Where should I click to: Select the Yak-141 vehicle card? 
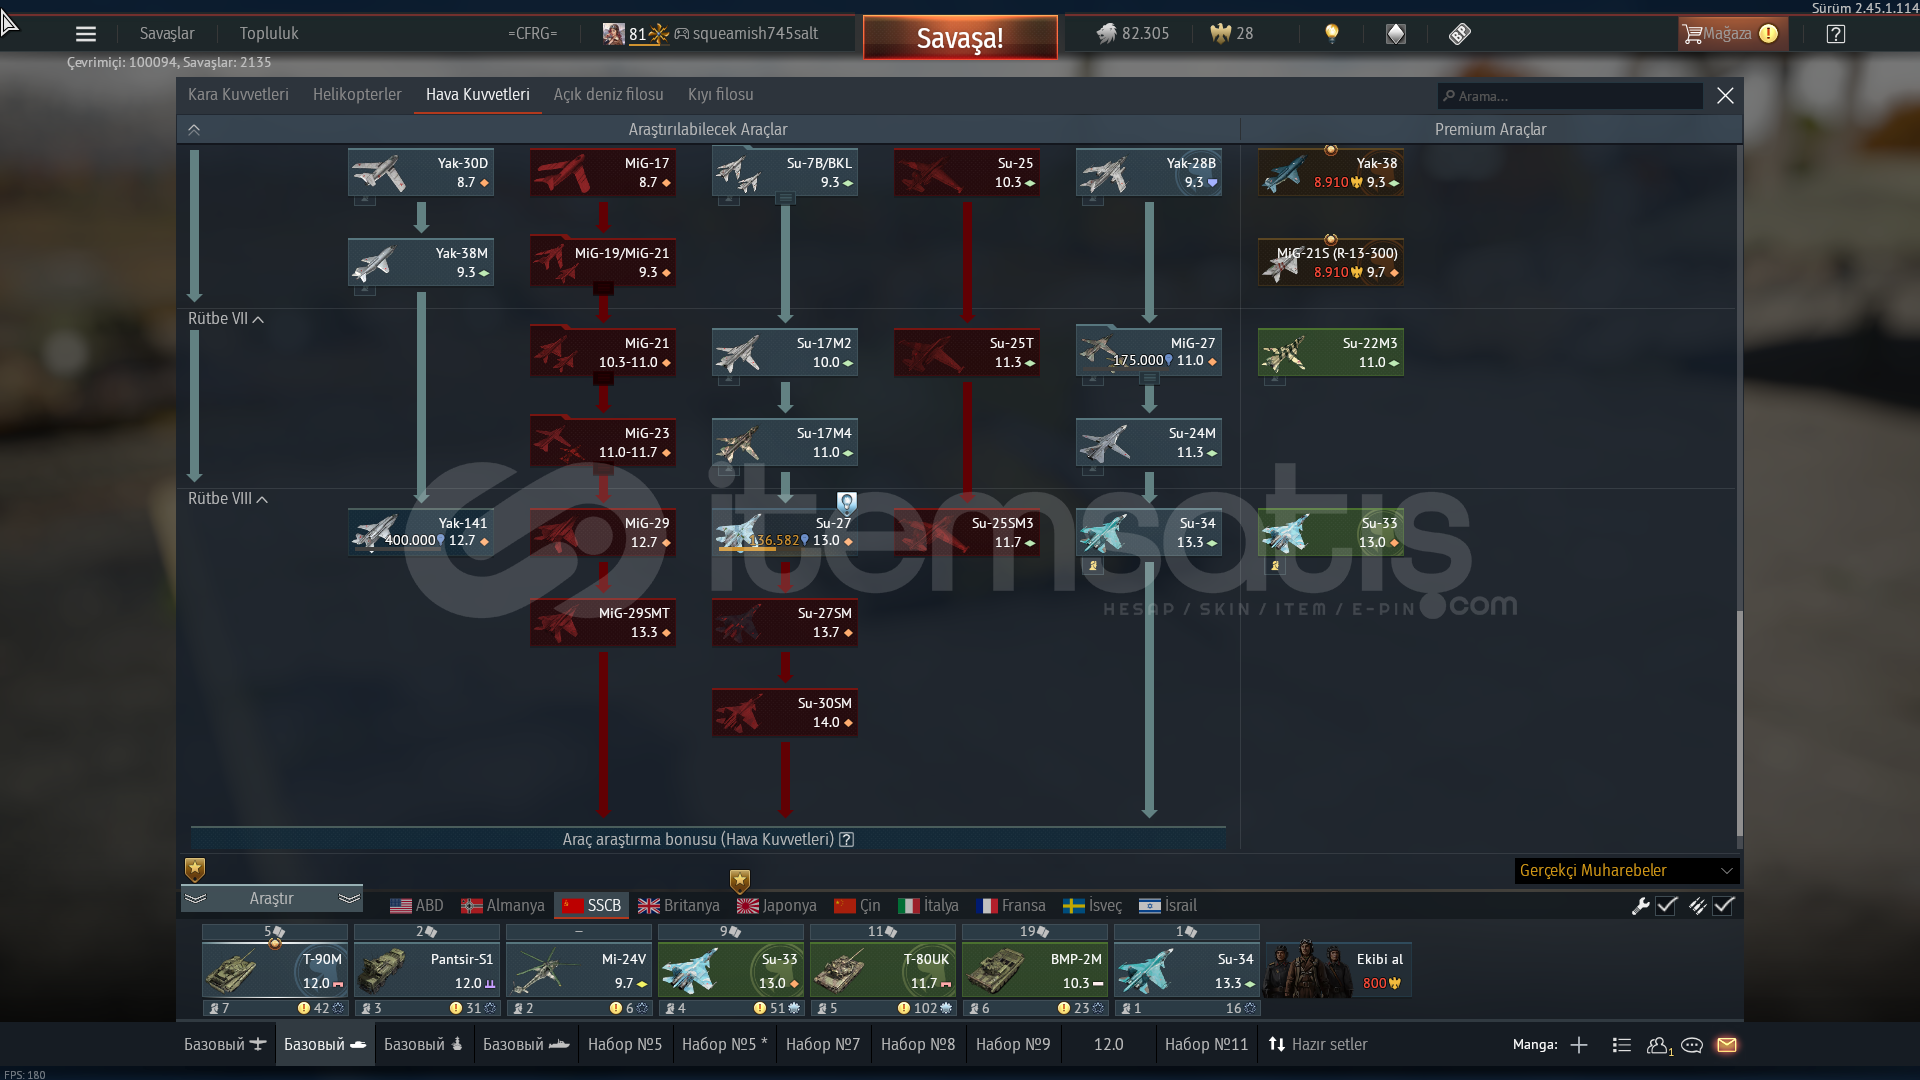(x=421, y=532)
